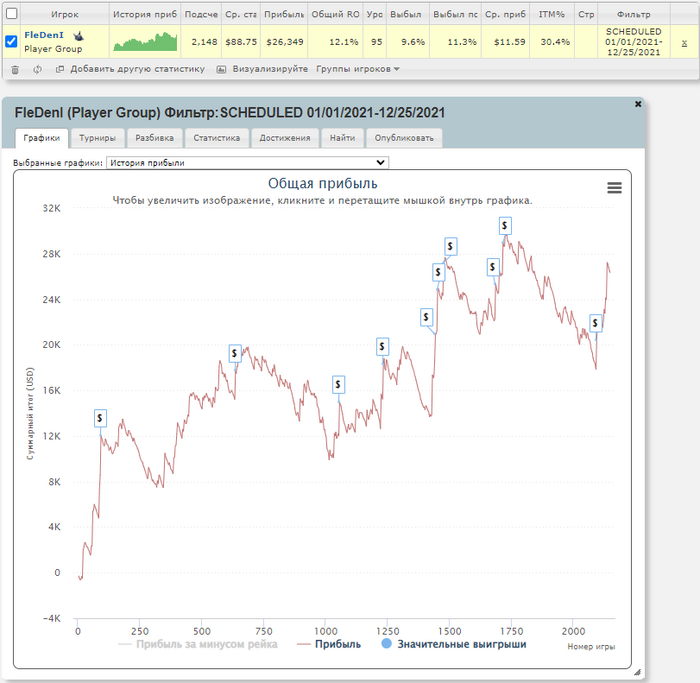This screenshot has height=683, width=700.
Task: Open the Найти tab
Action: tap(342, 138)
